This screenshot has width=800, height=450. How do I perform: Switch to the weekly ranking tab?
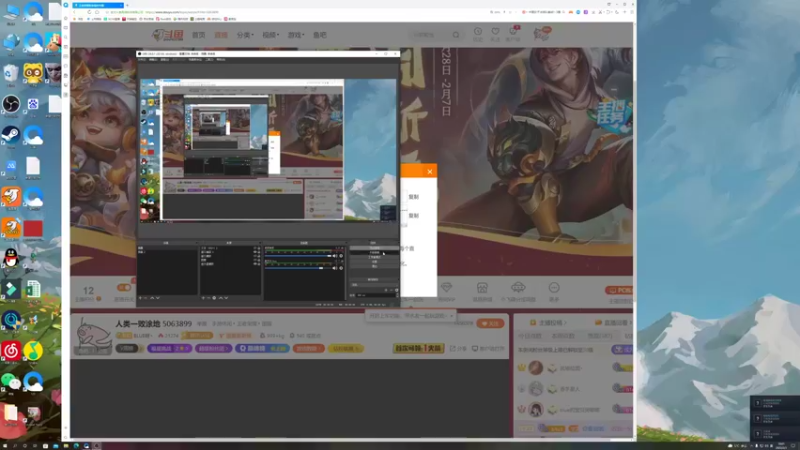[x=563, y=336]
